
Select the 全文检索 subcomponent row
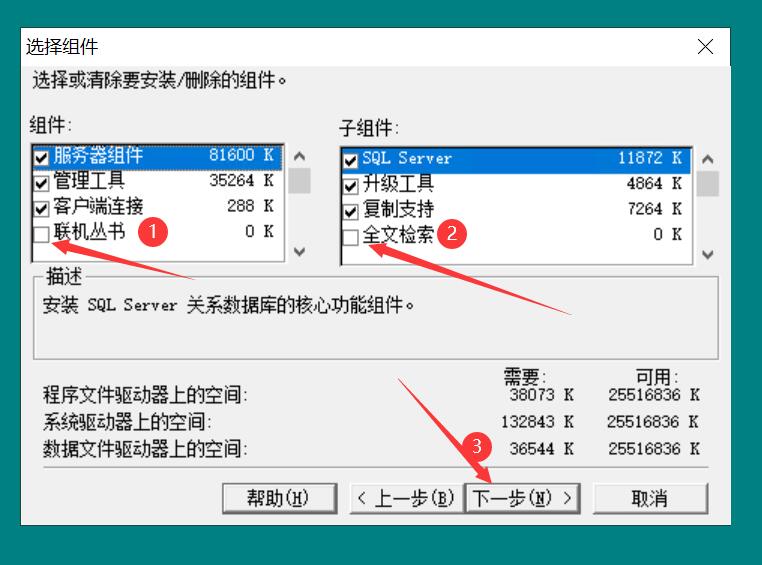point(517,235)
